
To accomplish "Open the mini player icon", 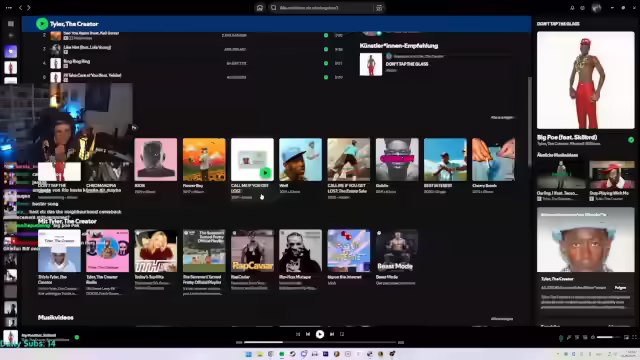I will (626, 338).
